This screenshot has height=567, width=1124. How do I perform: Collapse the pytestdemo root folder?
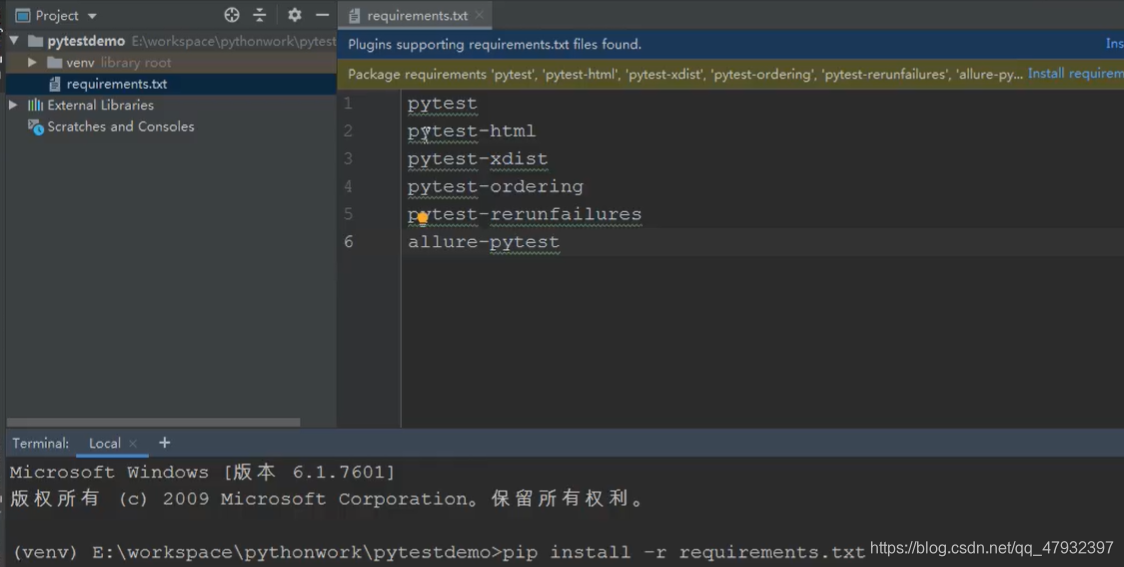(x=14, y=41)
